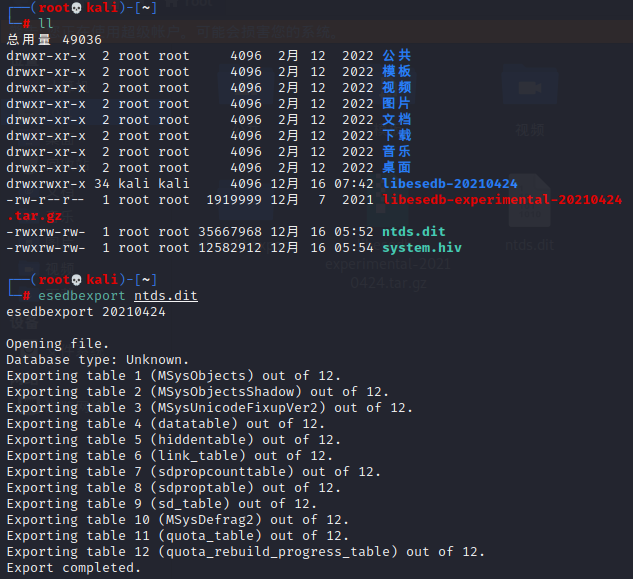Click the 'Export completed.' output line

(73, 567)
